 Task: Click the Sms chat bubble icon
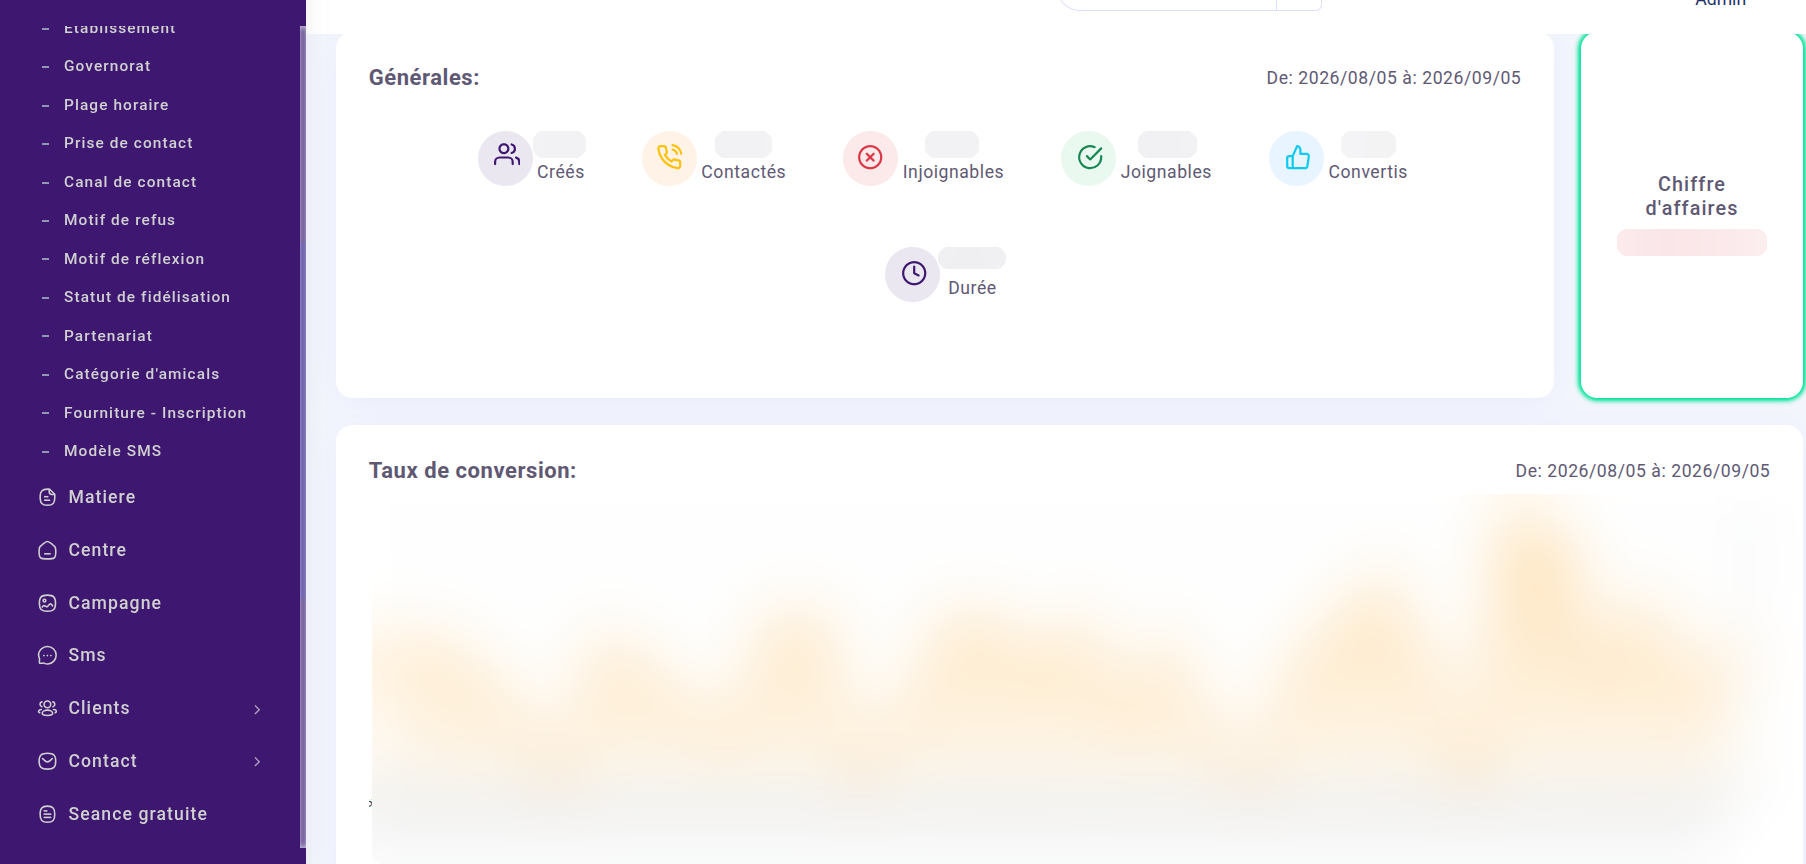47,655
